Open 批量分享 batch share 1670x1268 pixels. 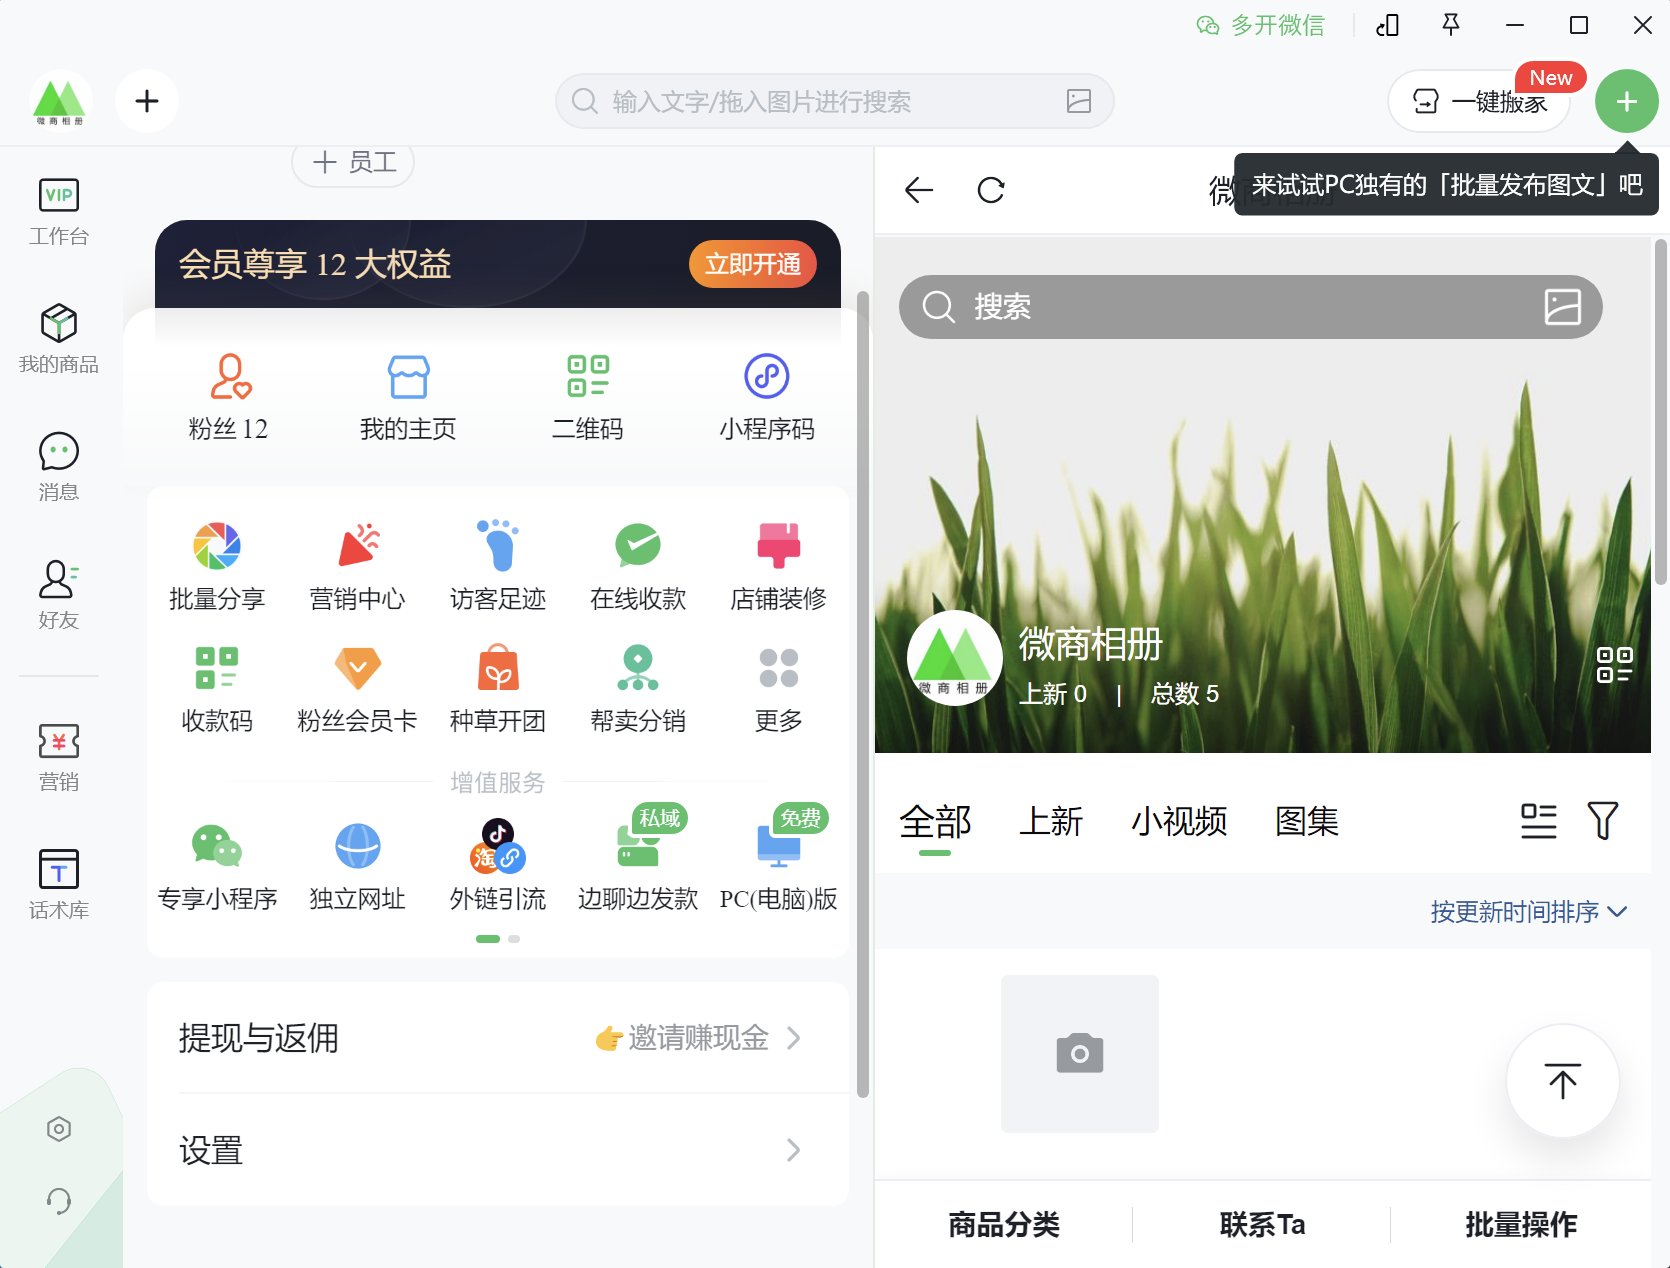(217, 567)
